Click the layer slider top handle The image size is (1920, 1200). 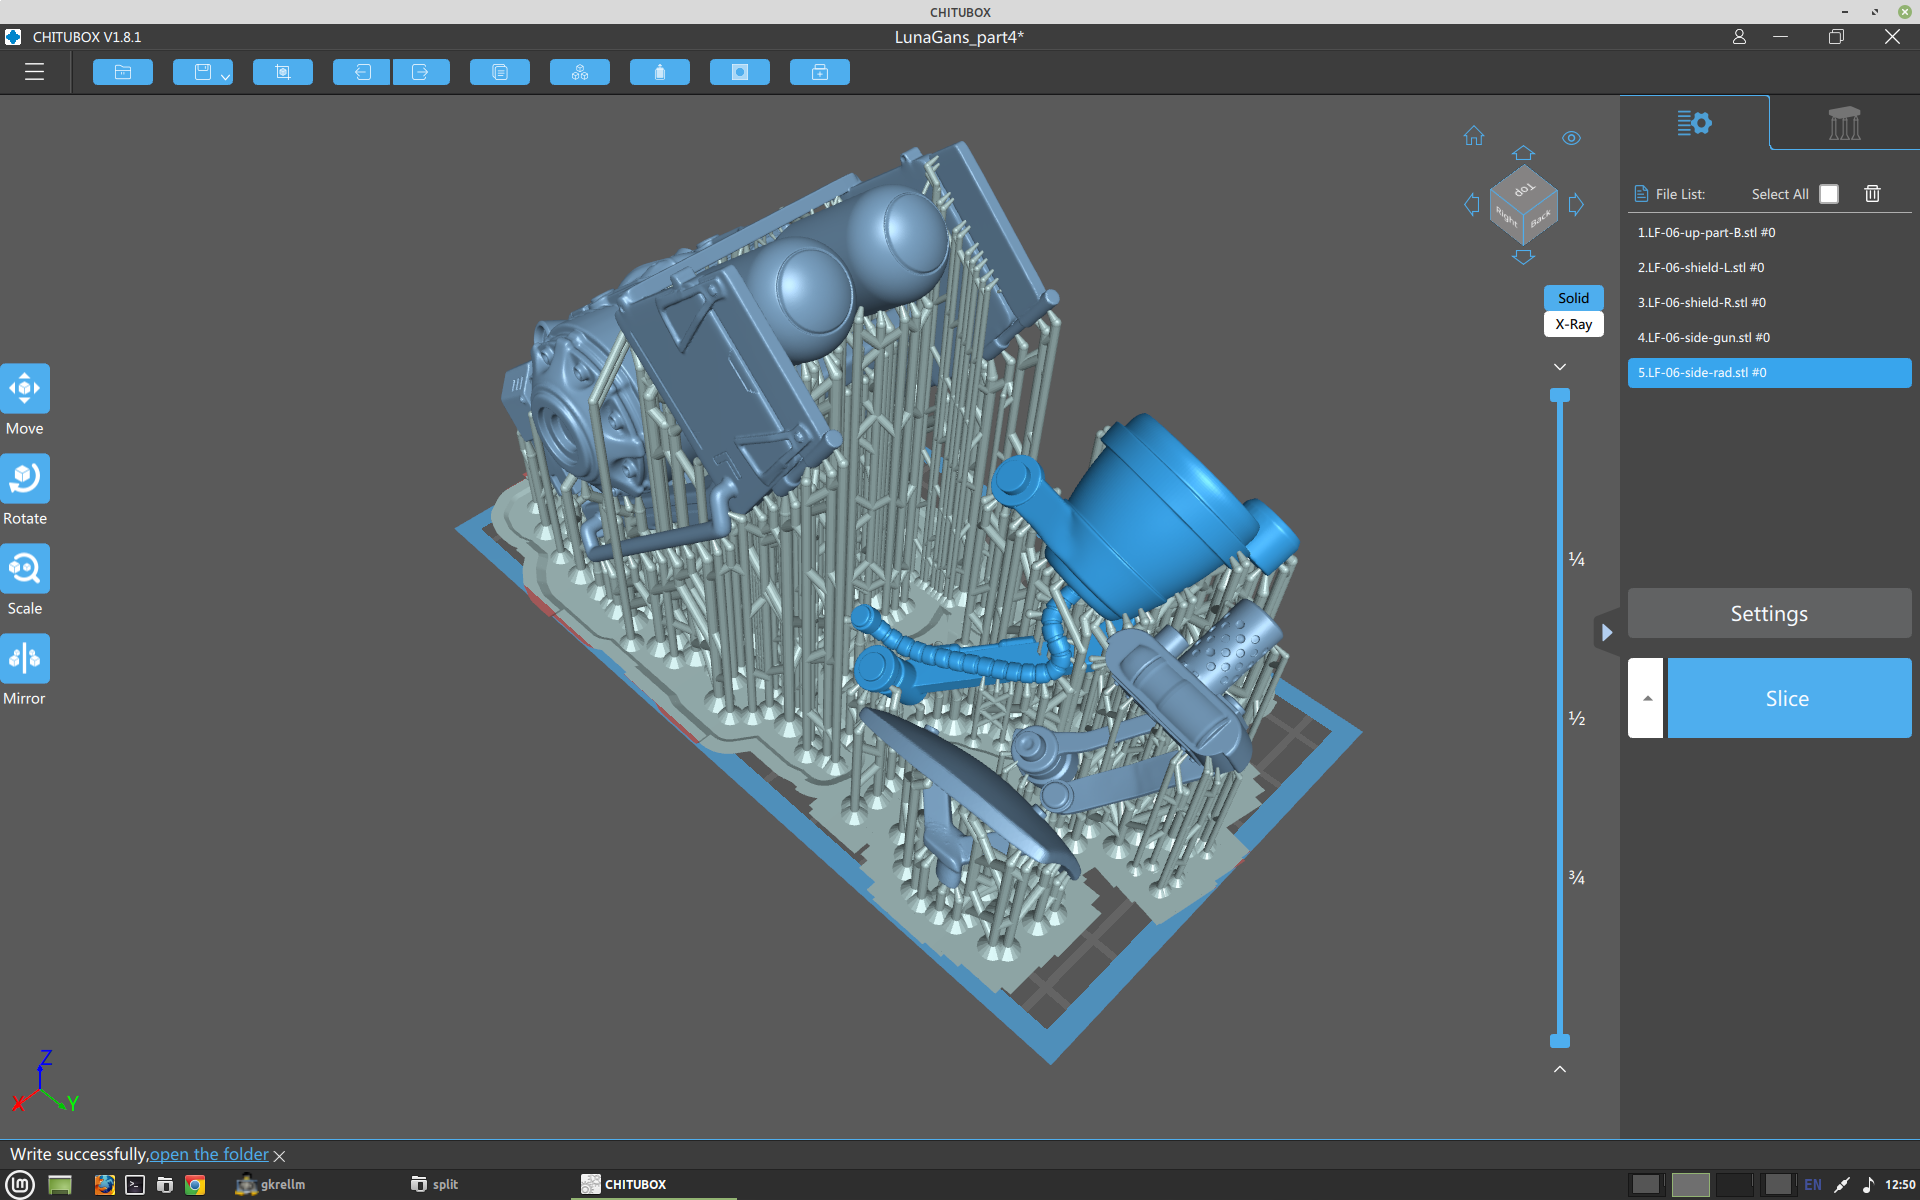pos(1560,396)
